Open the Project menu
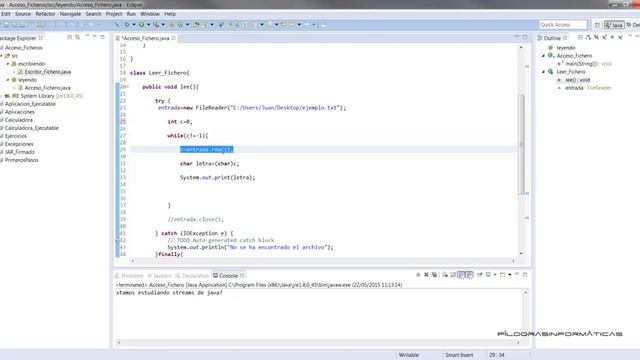 (114, 14)
